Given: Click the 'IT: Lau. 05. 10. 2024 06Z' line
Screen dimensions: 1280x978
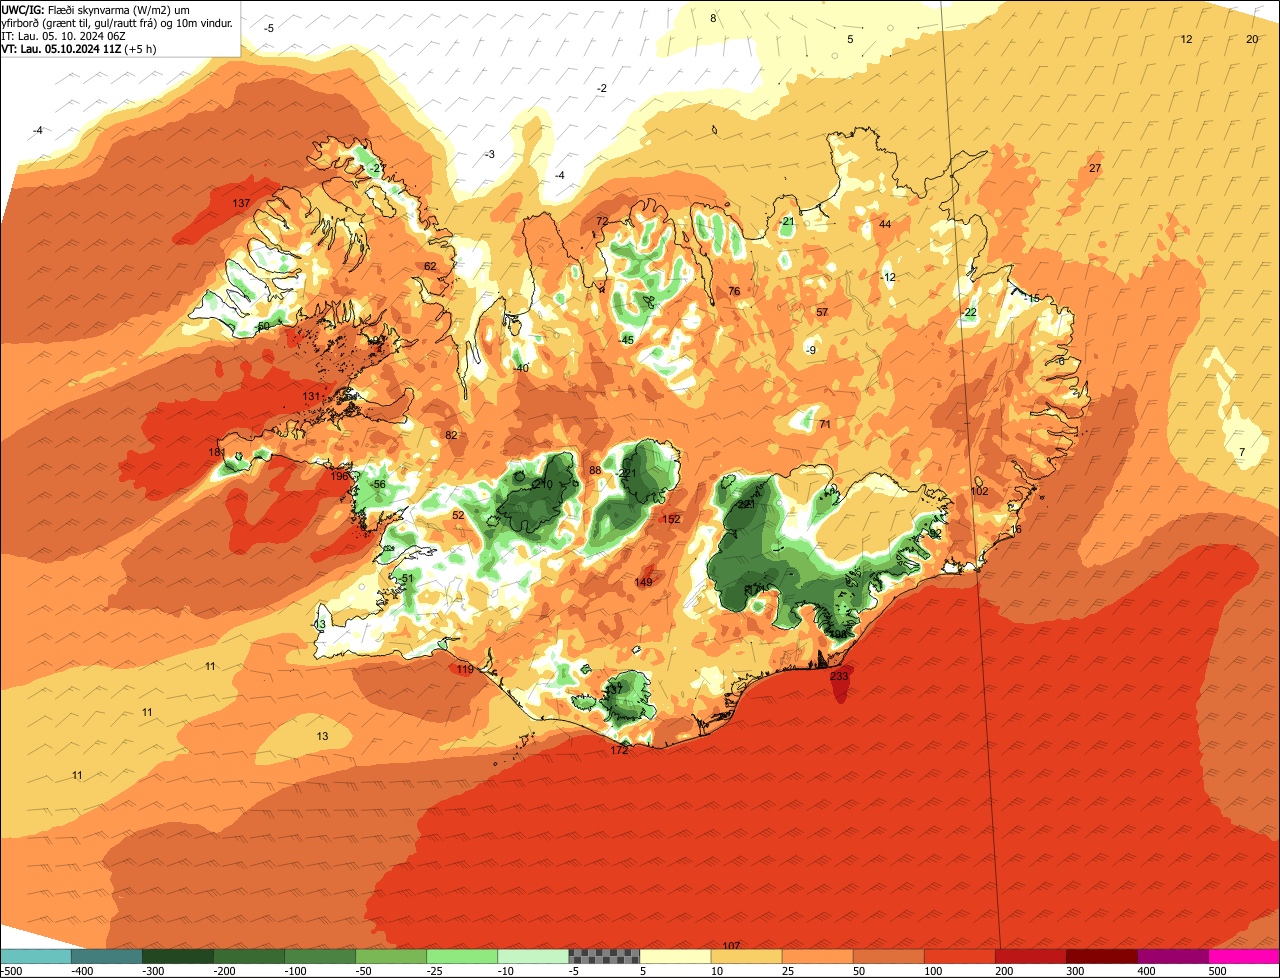Looking at the screenshot, I should coord(61,35).
